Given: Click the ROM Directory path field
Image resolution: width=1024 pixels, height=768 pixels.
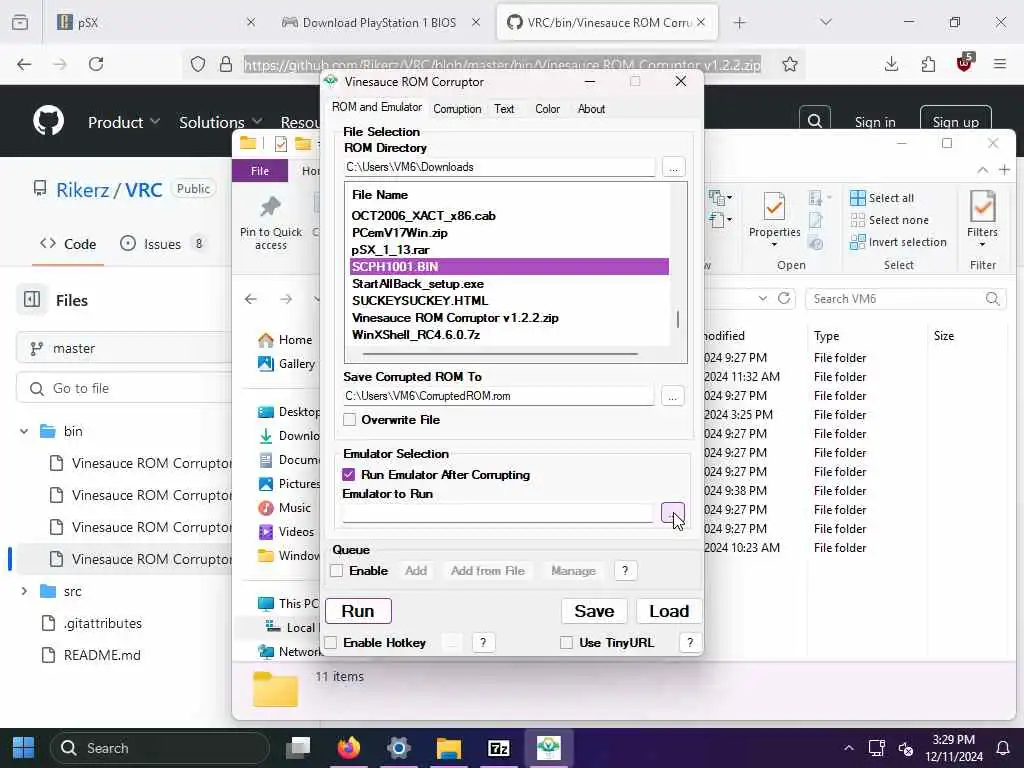Looking at the screenshot, I should (x=499, y=167).
